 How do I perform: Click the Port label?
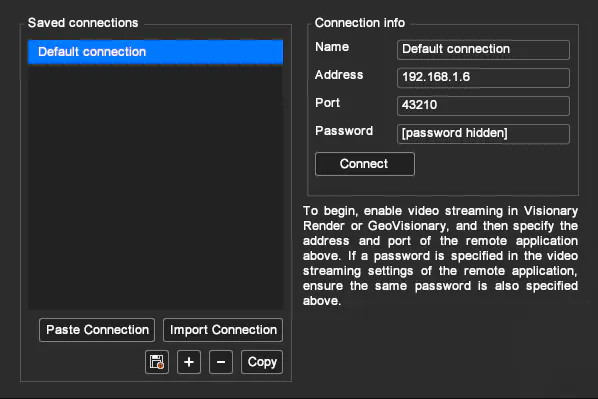point(327,103)
